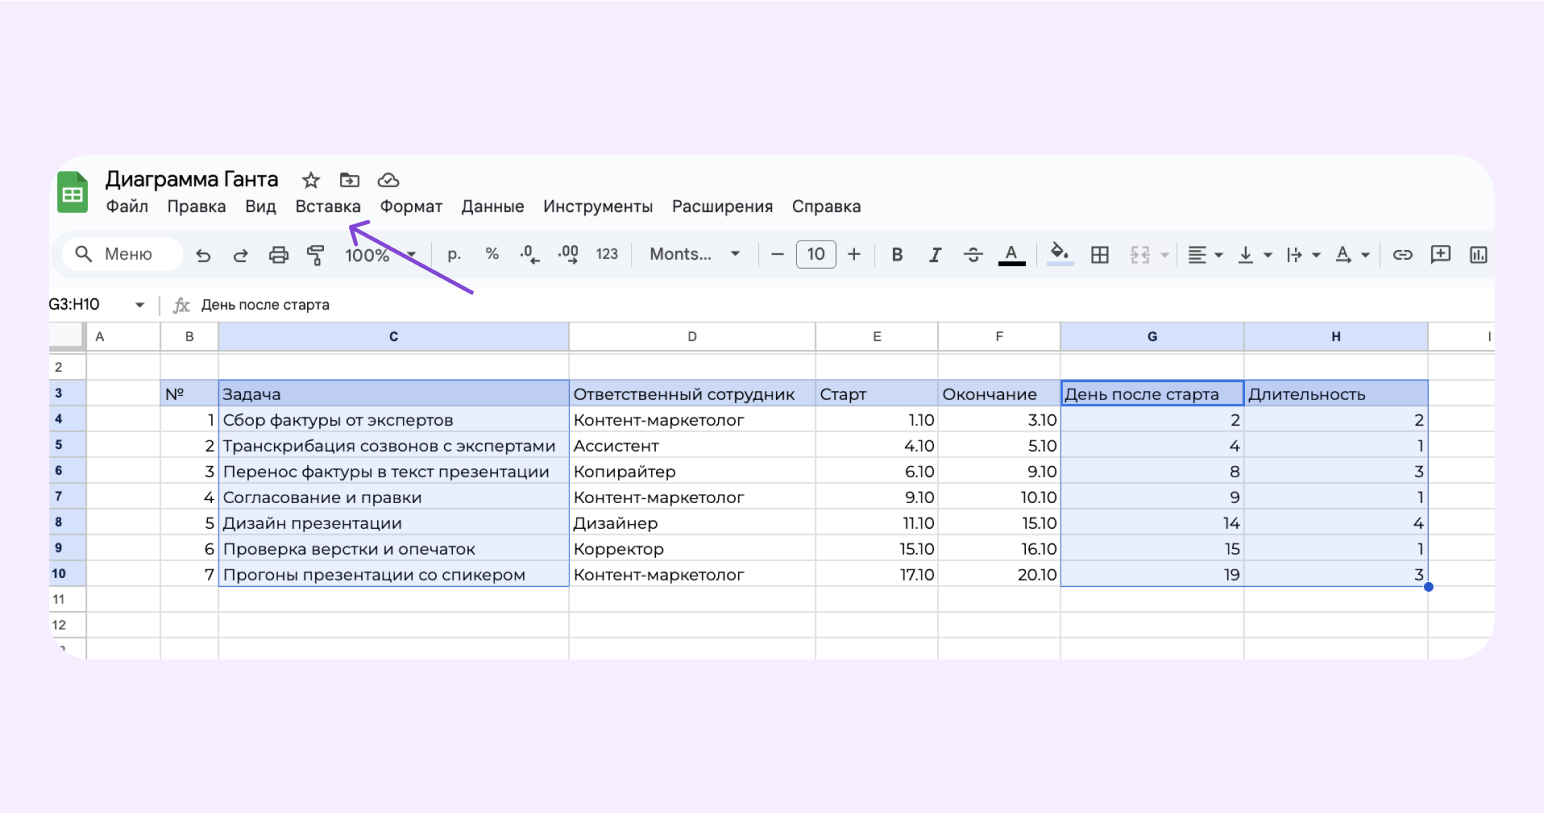Format as currency (р.)
1544x813 pixels.
(454, 254)
